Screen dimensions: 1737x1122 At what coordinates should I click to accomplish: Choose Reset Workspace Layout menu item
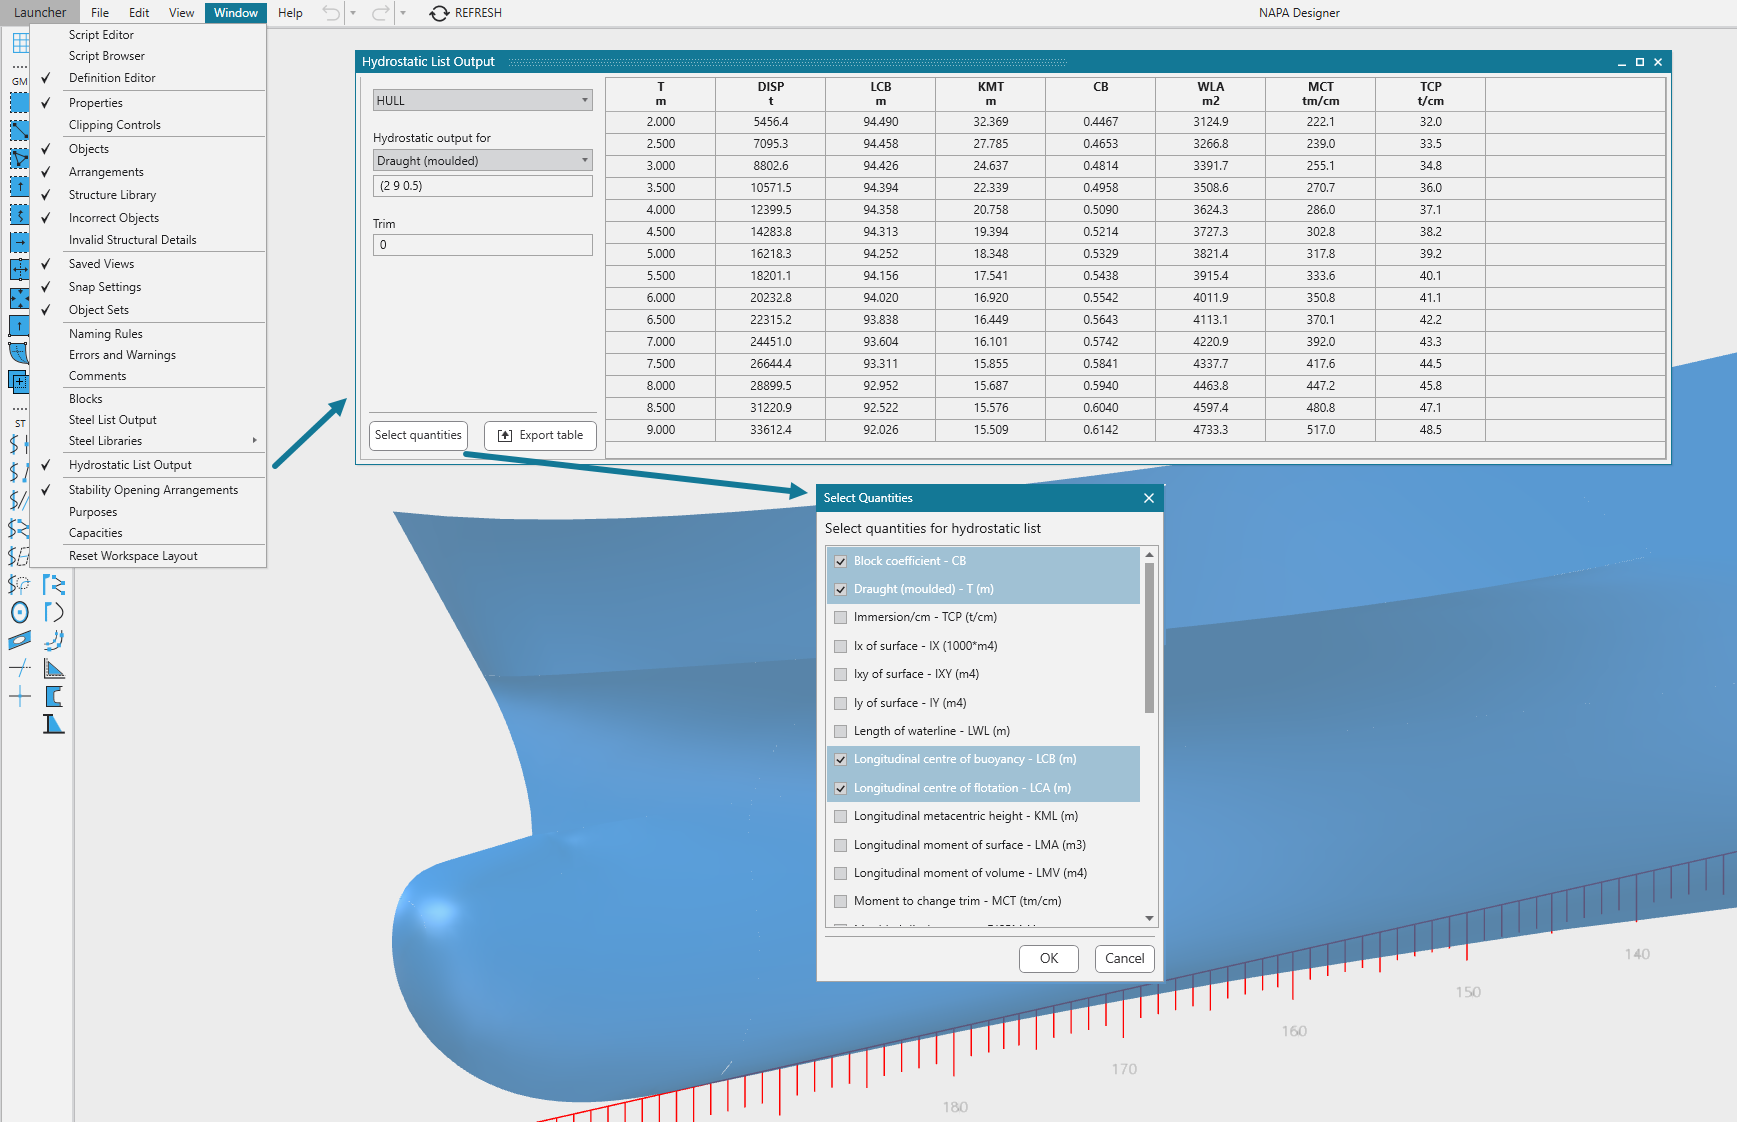133,556
